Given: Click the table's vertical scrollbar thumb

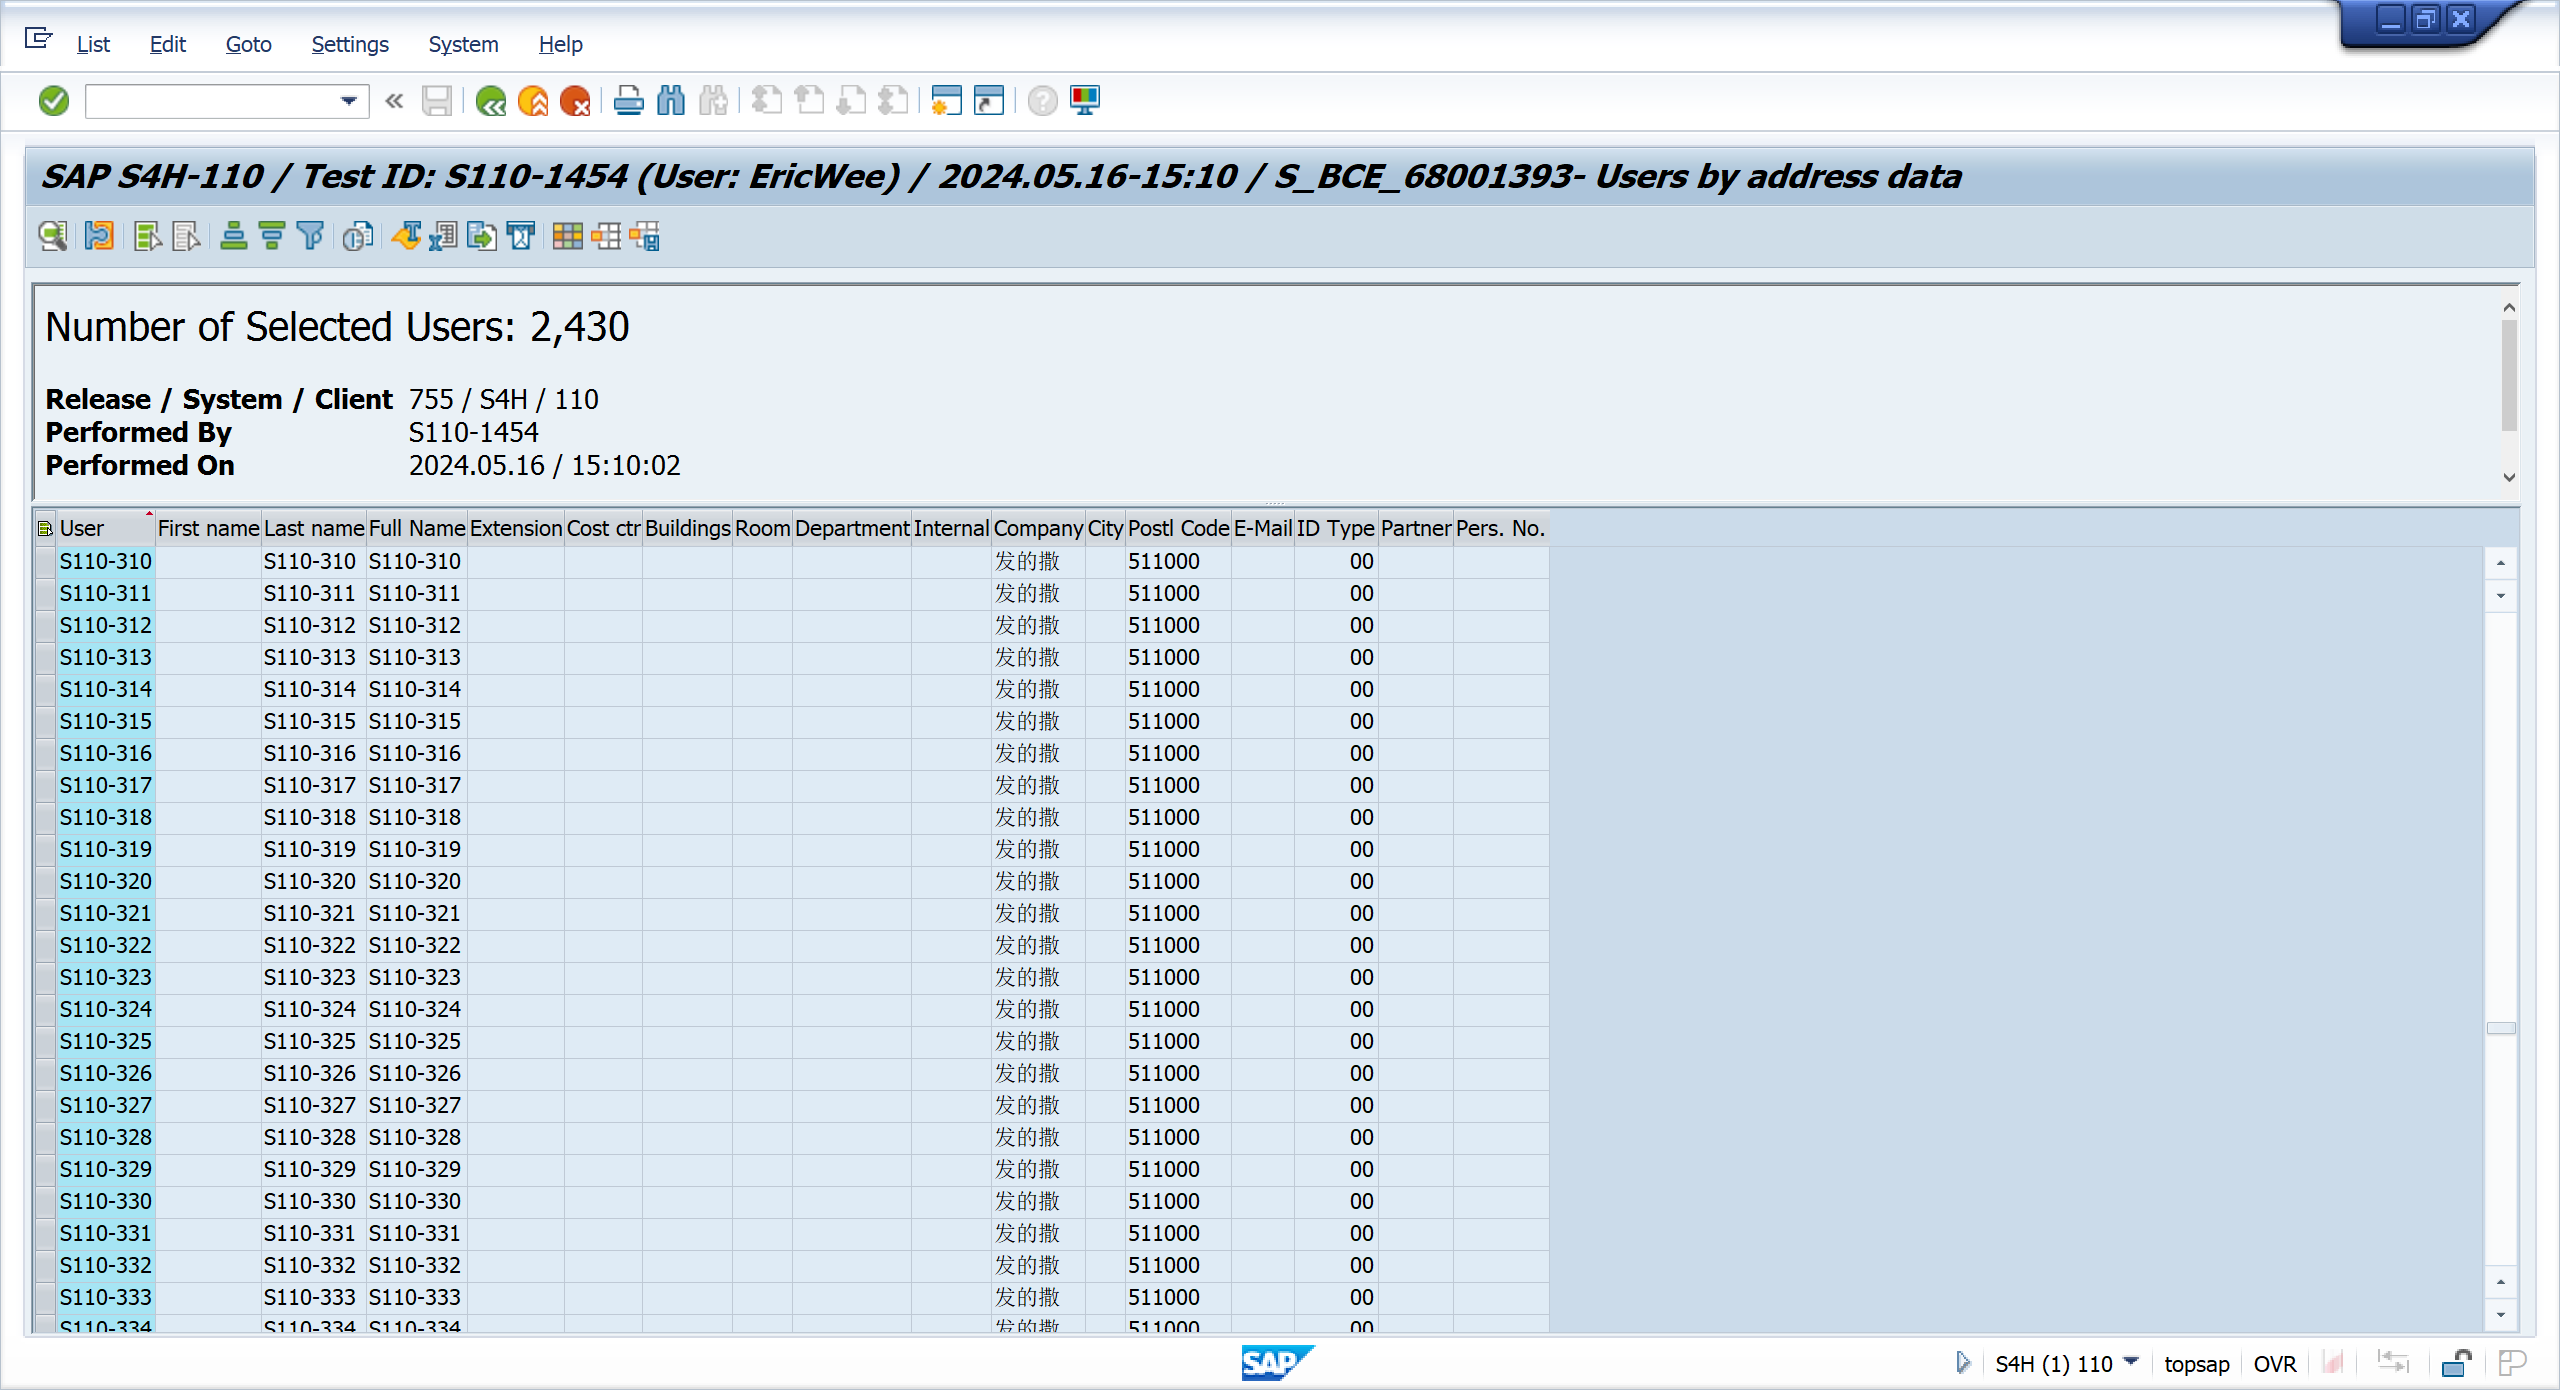Looking at the screenshot, I should pyautogui.click(x=2500, y=1028).
